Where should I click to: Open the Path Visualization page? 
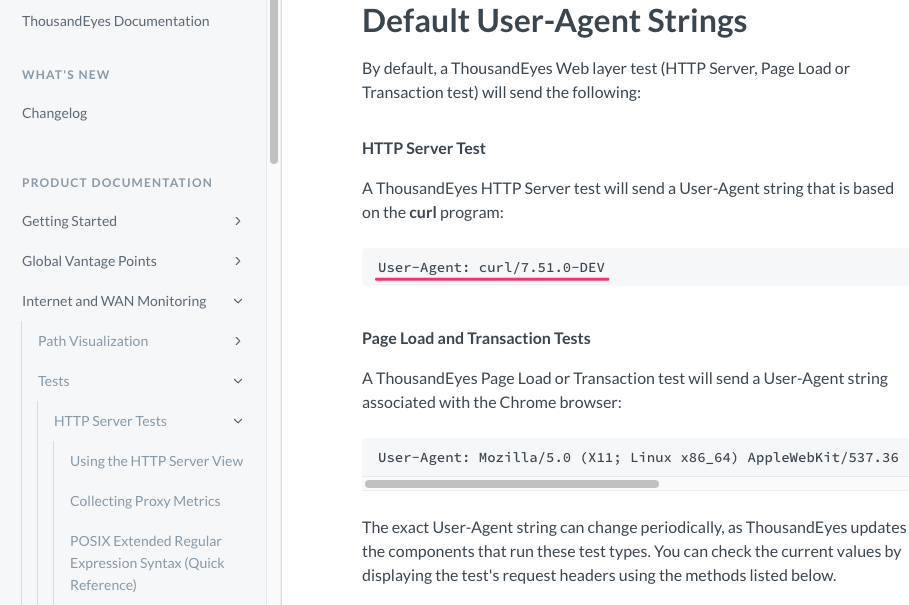tap(93, 341)
